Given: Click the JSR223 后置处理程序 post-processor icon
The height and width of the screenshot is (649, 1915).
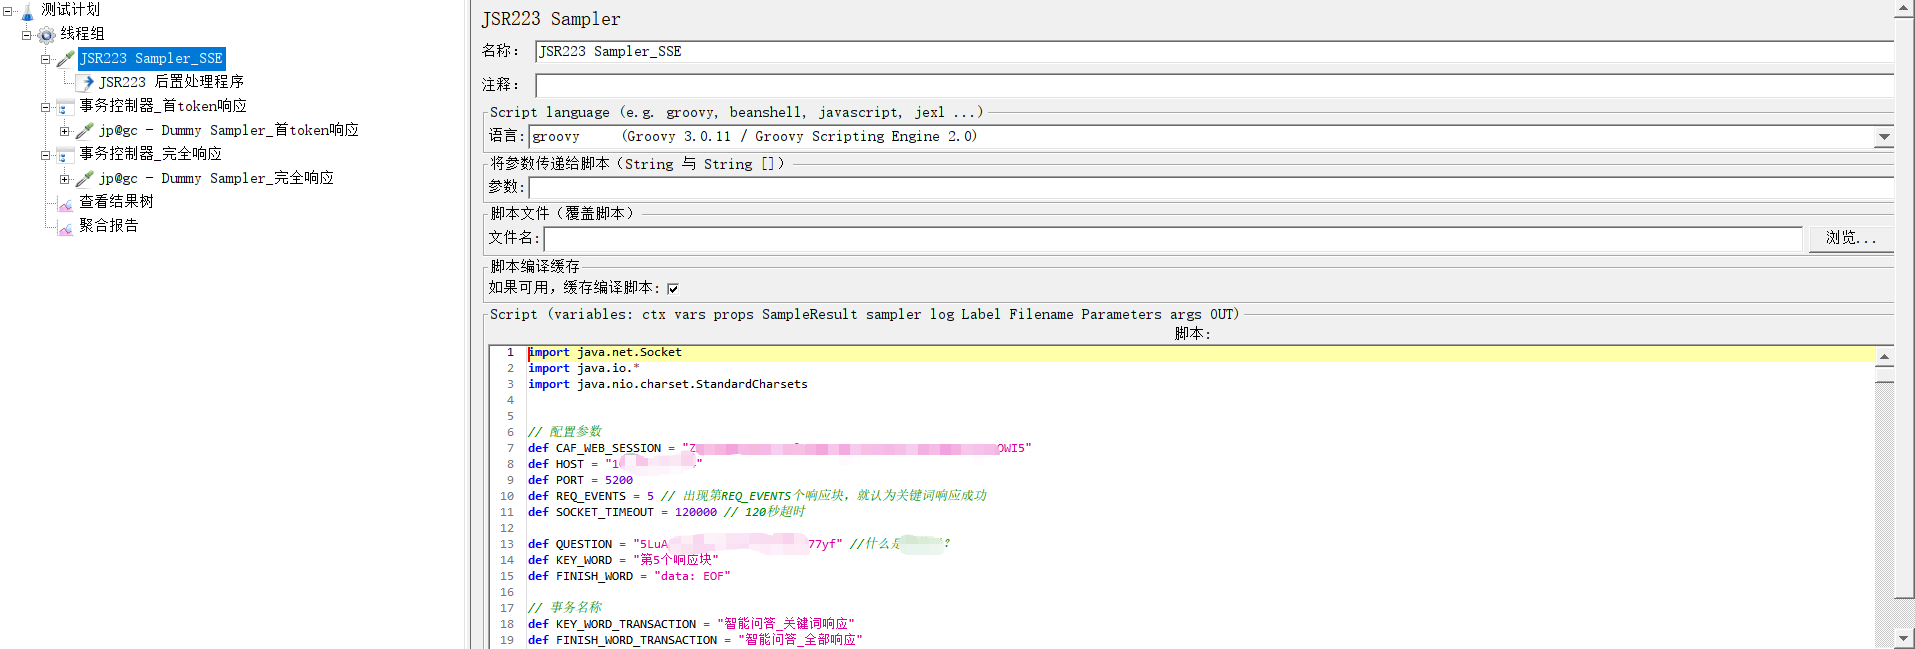Looking at the screenshot, I should [86, 83].
